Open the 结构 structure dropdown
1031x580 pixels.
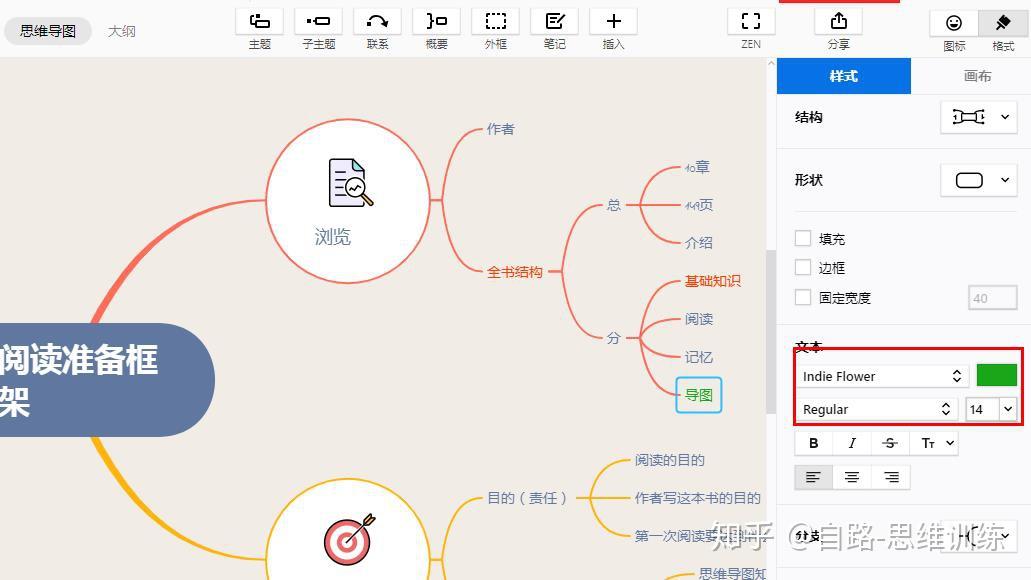[x=979, y=117]
